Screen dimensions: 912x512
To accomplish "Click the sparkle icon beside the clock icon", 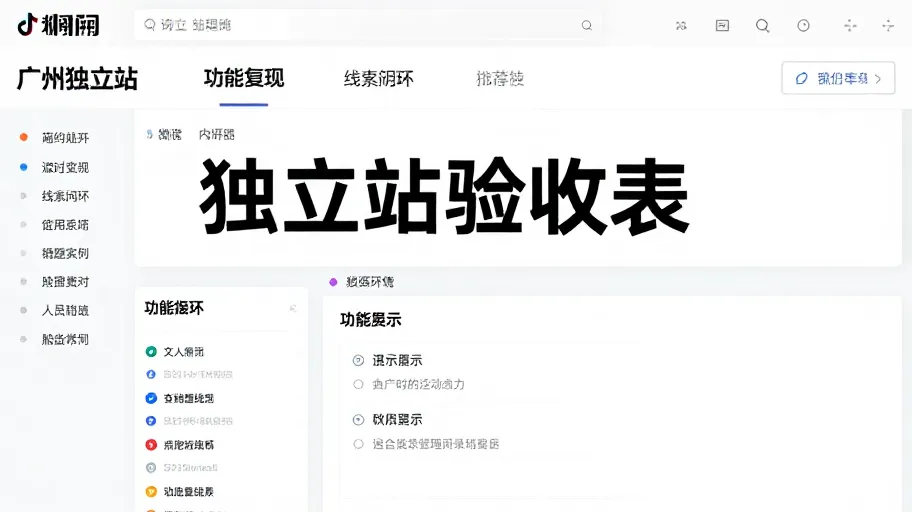I will [x=850, y=25].
